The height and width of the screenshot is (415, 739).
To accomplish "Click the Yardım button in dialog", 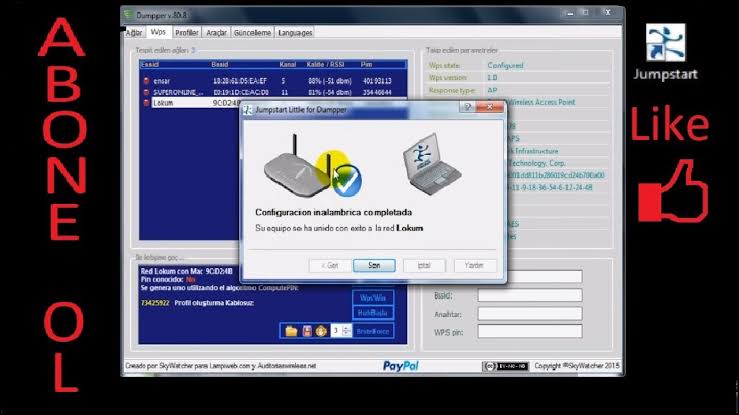I will click(x=475, y=265).
